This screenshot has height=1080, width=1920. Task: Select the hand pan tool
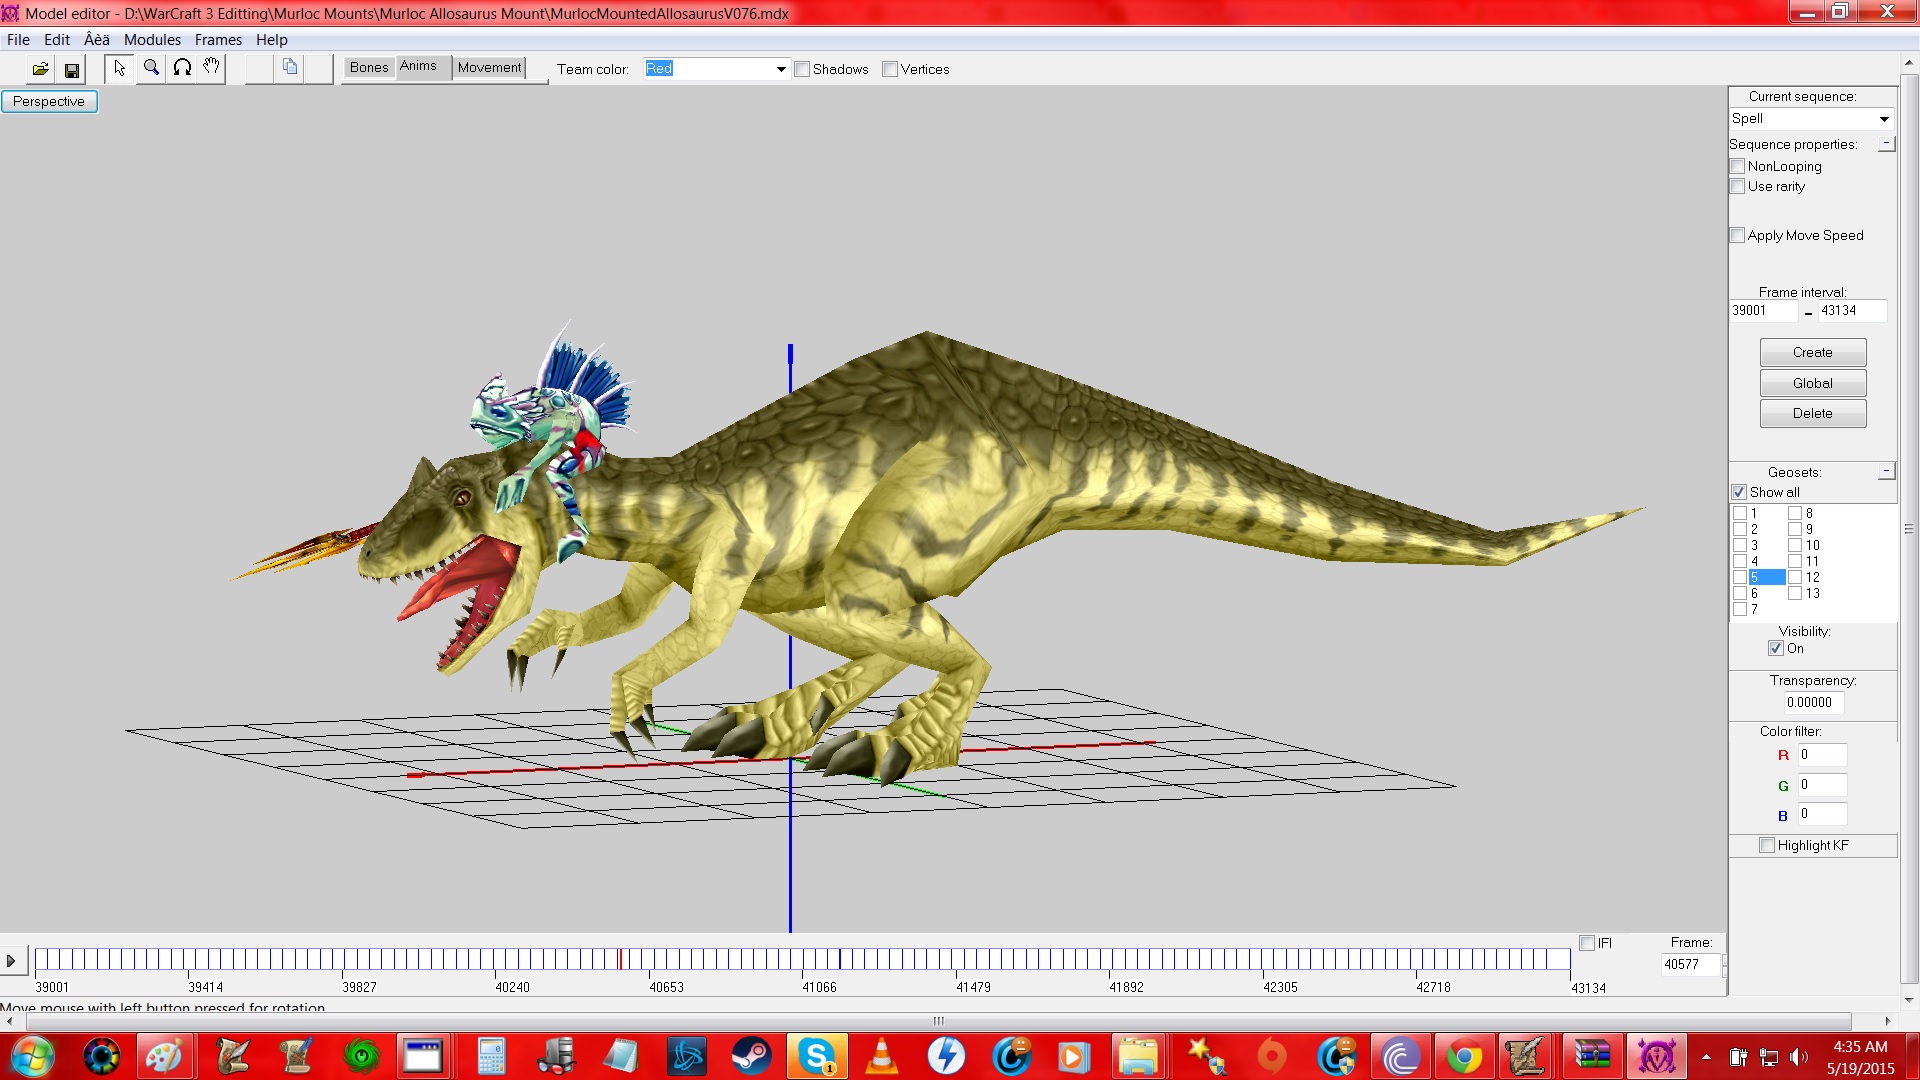click(x=211, y=68)
